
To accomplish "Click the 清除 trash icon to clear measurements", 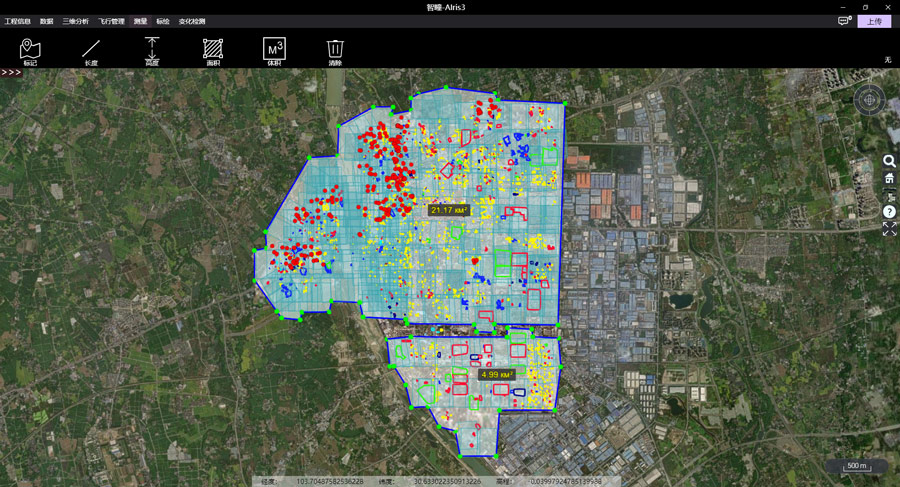I will 335,50.
